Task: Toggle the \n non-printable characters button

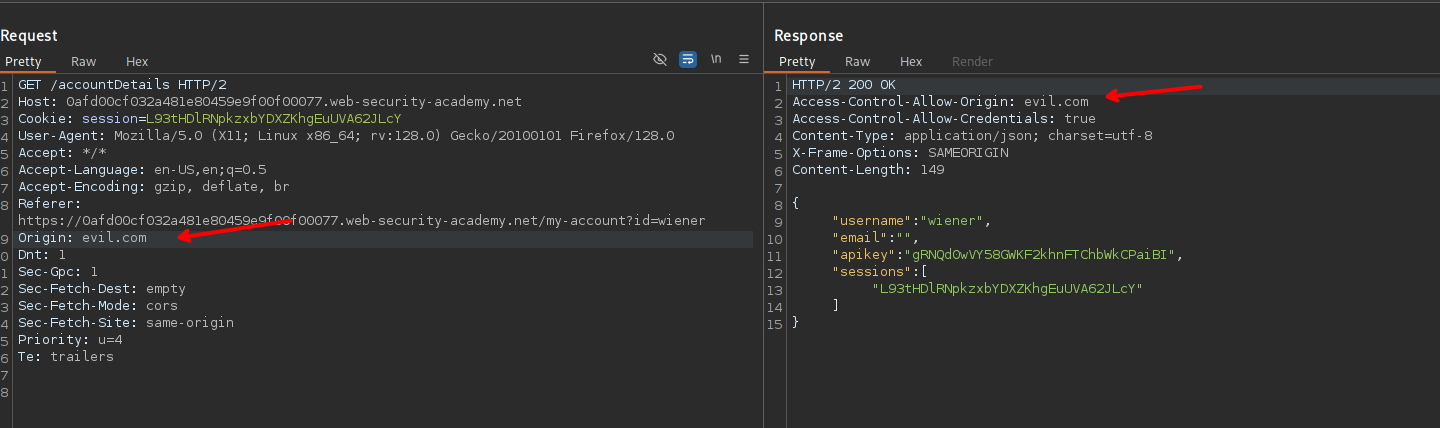Action: coord(716,60)
